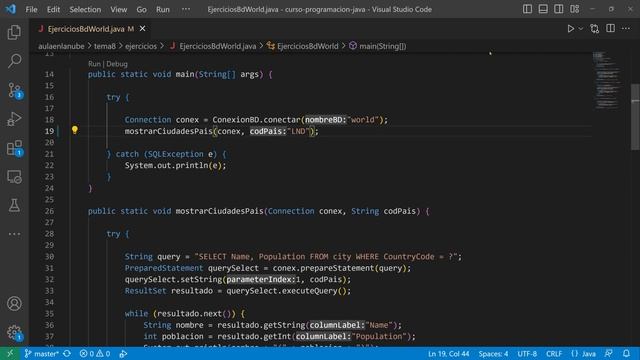Synchronize changes in status bar
This screenshot has height=360, width=640.
(x=67, y=353)
